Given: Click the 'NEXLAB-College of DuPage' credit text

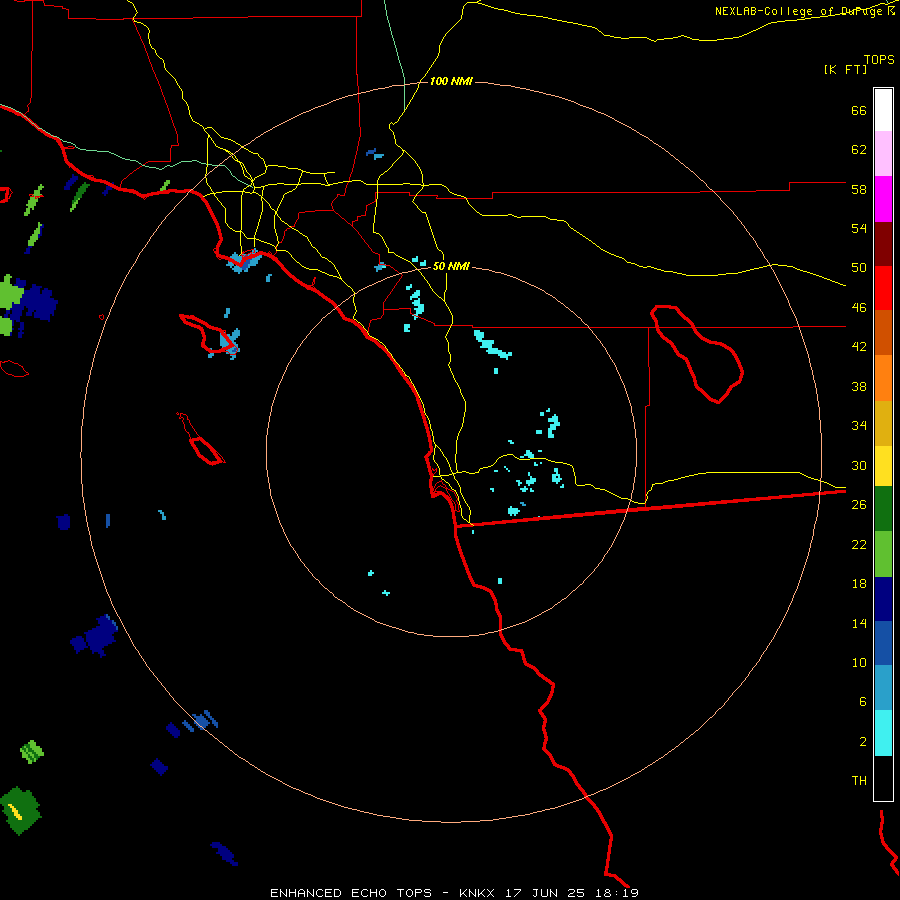Looking at the screenshot, I should [x=800, y=11].
